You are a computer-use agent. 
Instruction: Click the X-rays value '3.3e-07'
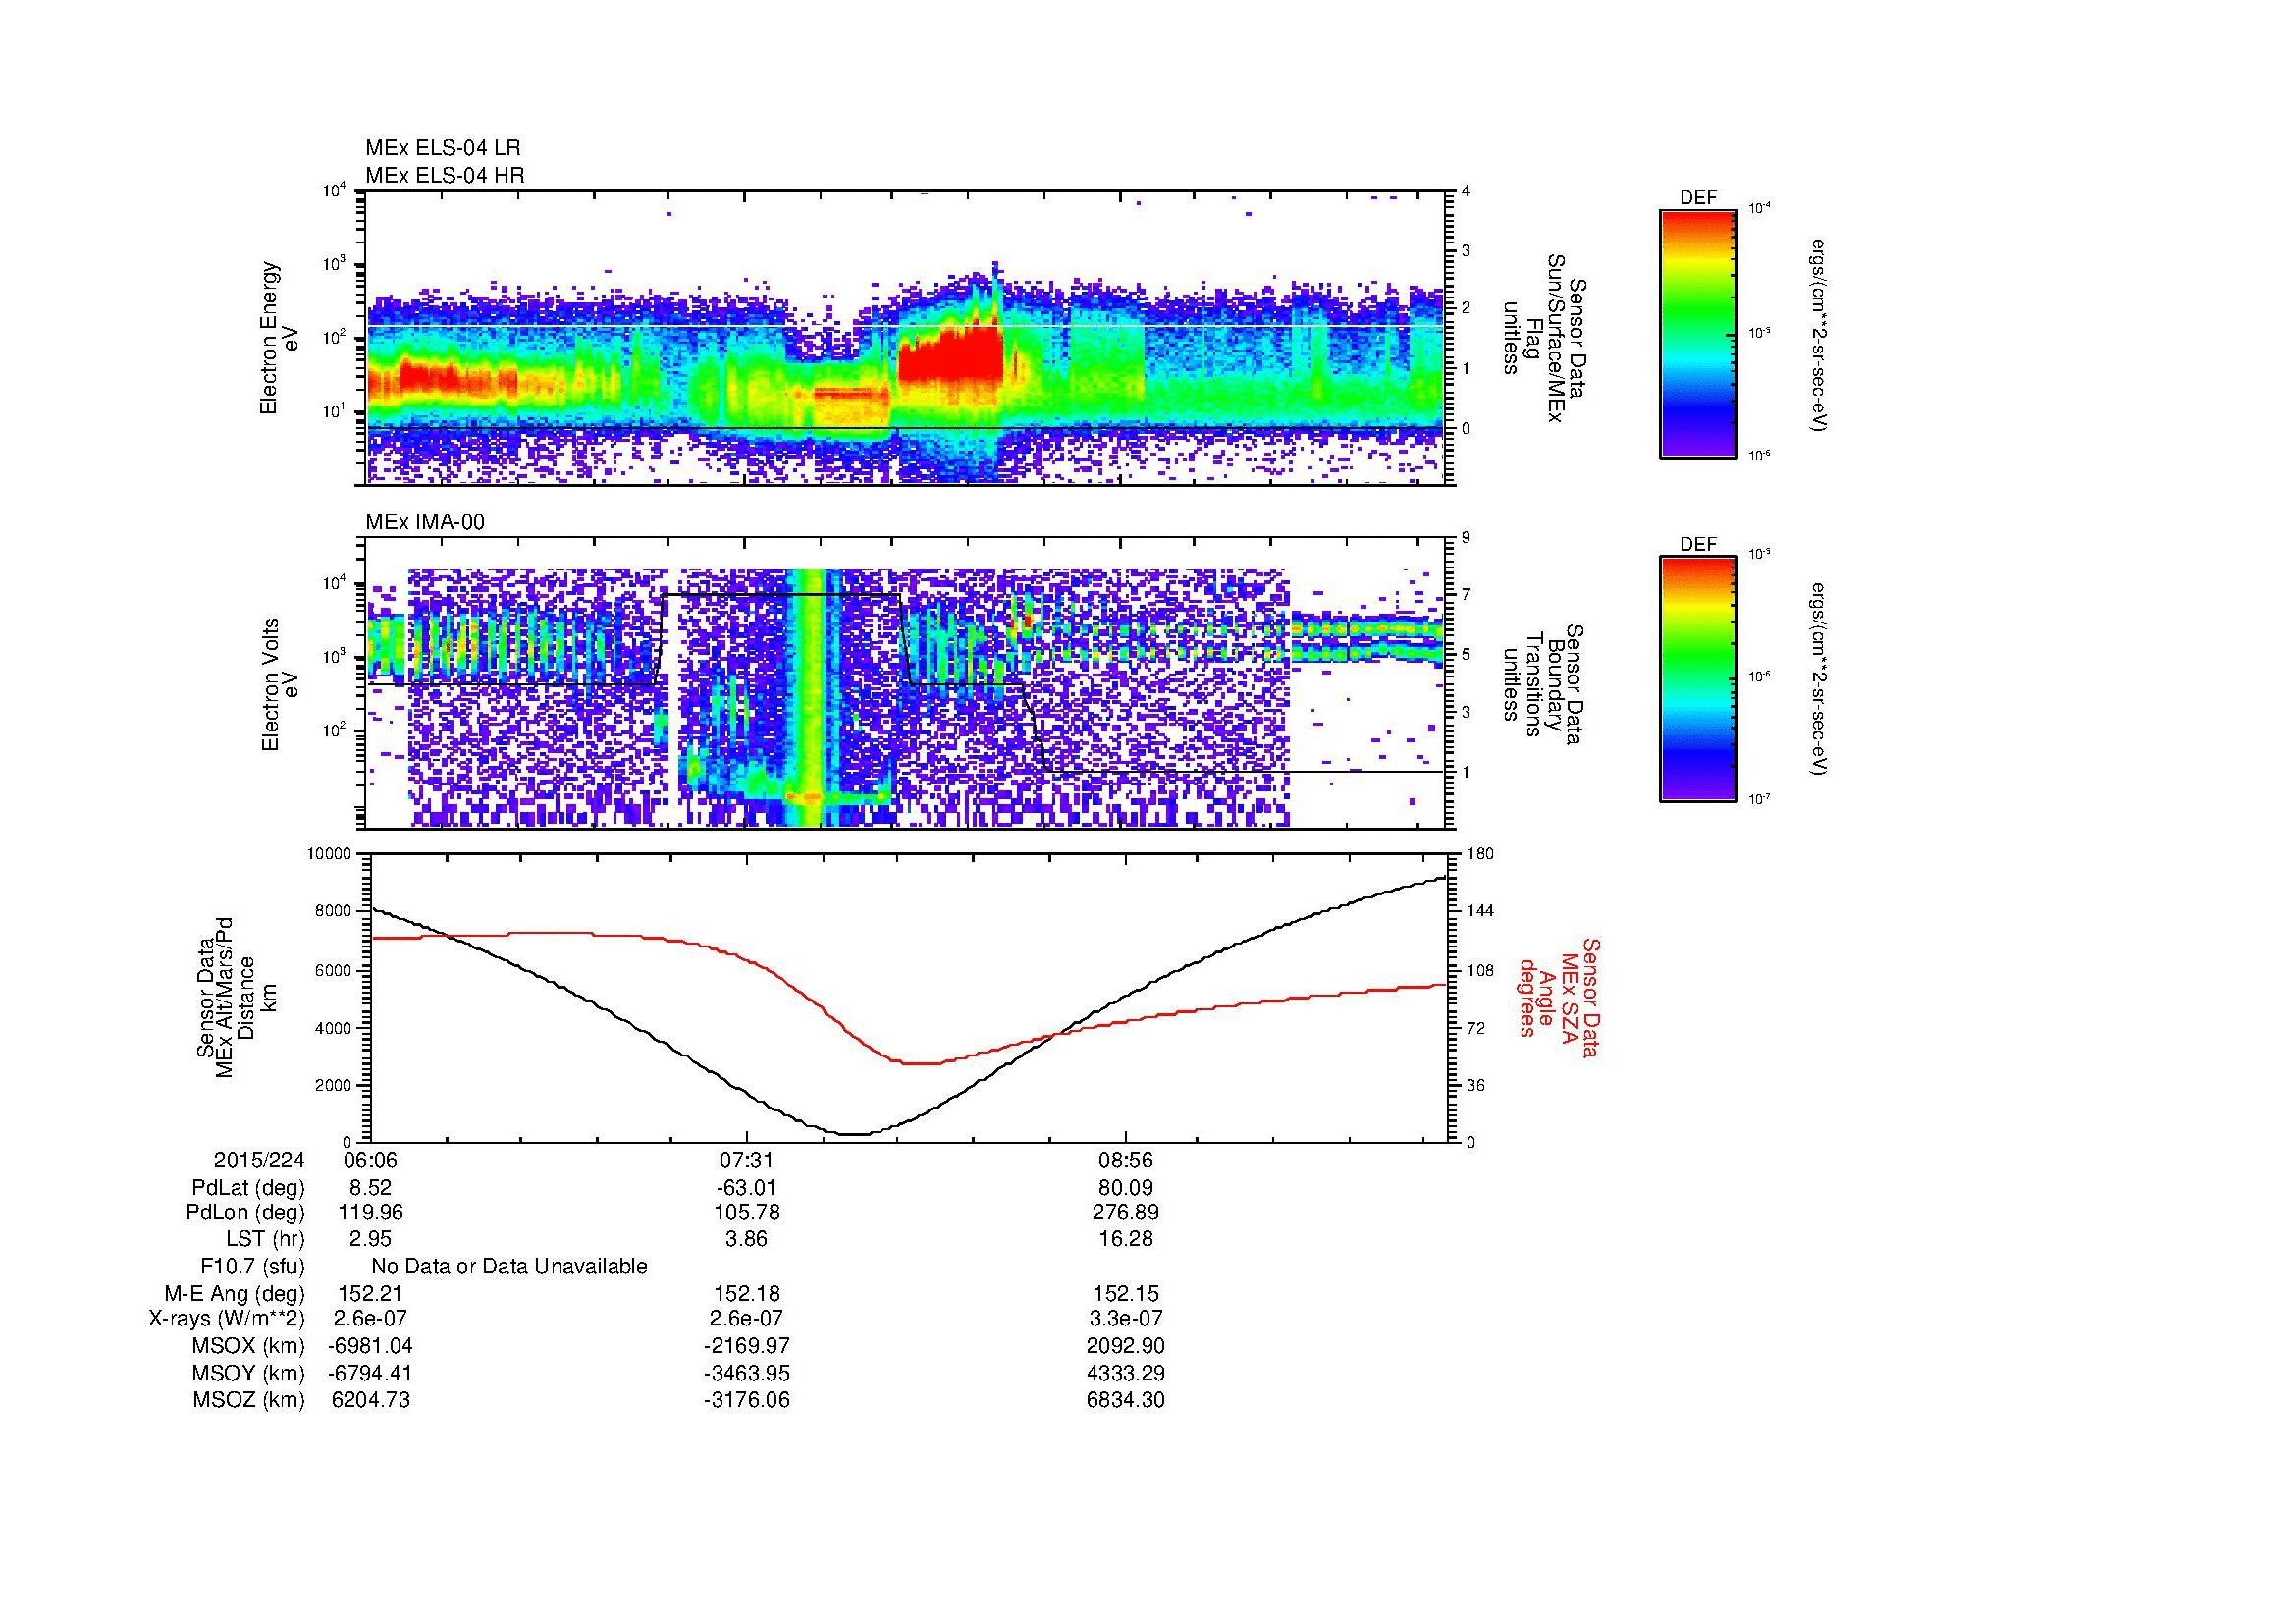point(1126,1320)
